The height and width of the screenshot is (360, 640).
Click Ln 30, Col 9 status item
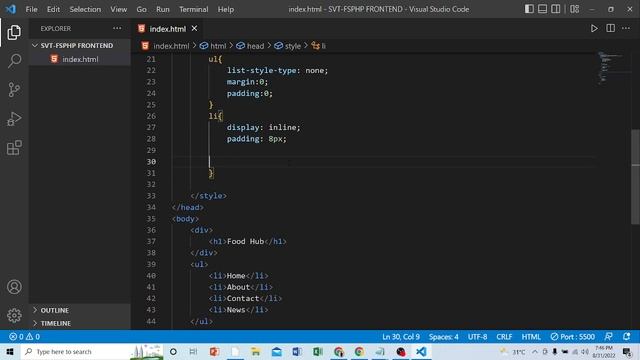tap(400, 337)
